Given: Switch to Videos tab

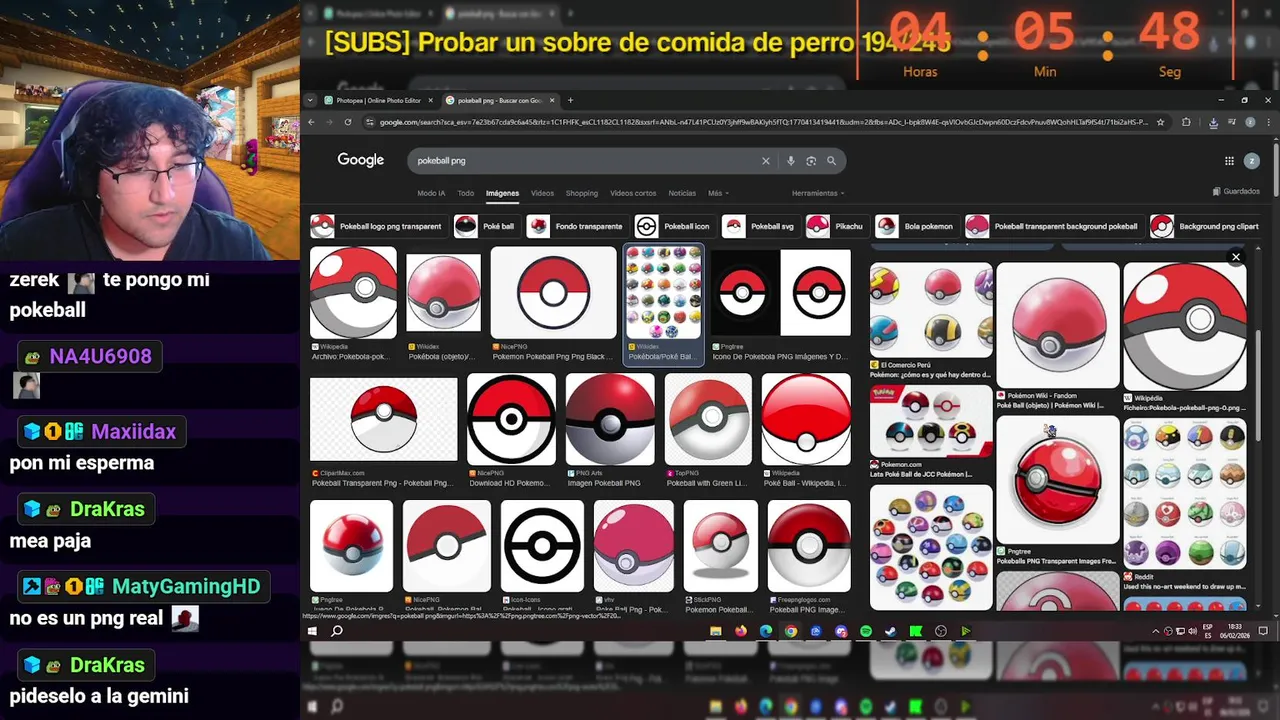Looking at the screenshot, I should pyautogui.click(x=542, y=193).
